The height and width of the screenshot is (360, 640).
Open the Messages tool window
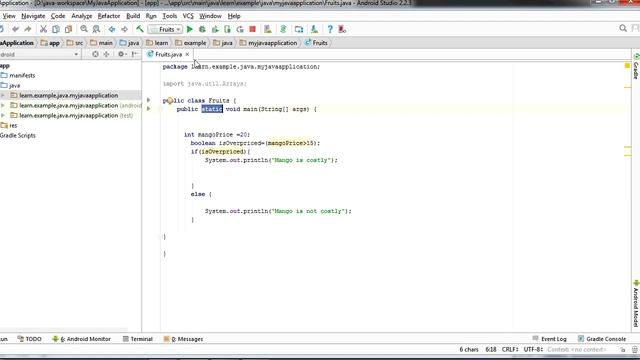[183, 339]
